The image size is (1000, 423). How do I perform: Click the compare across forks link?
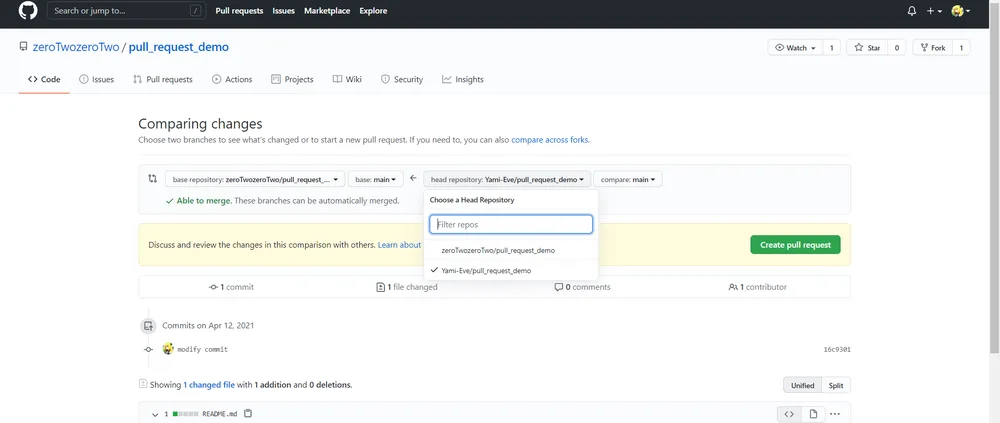[550, 140]
